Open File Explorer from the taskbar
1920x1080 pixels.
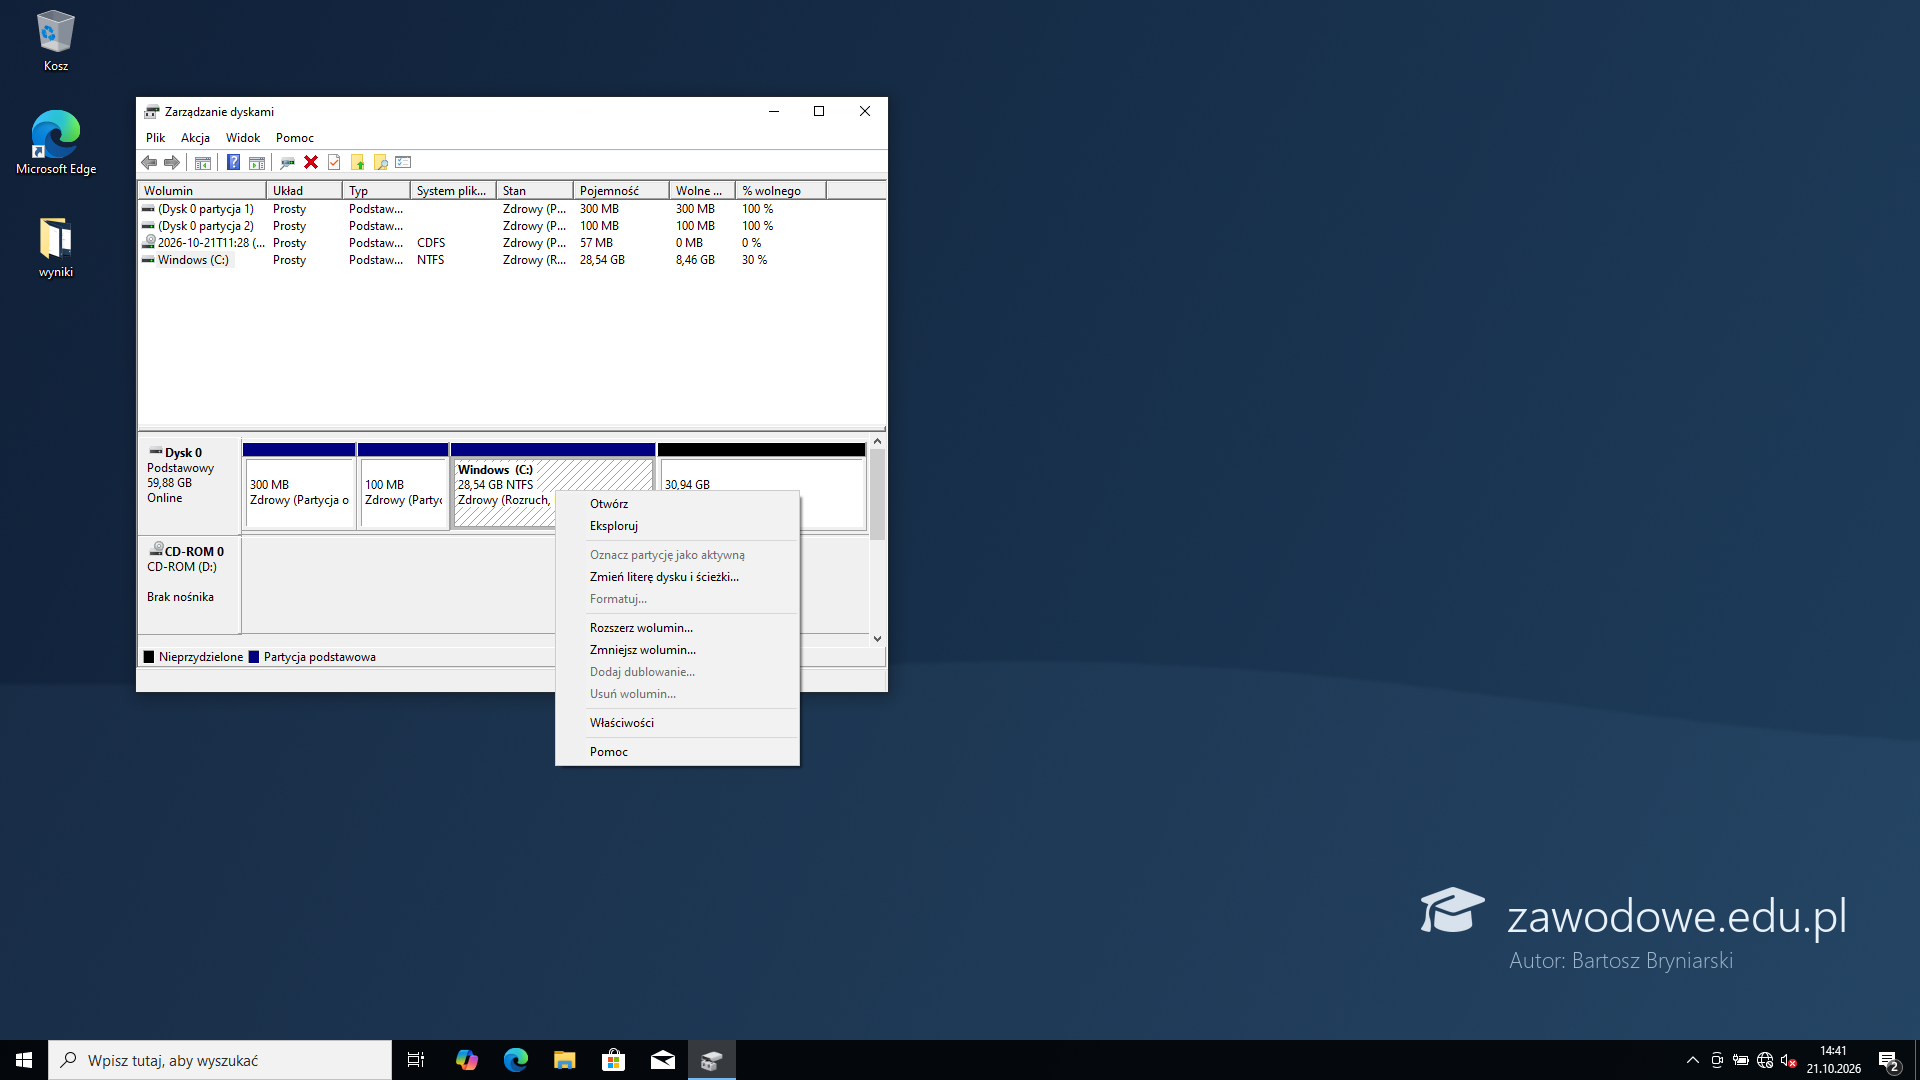pos(565,1060)
